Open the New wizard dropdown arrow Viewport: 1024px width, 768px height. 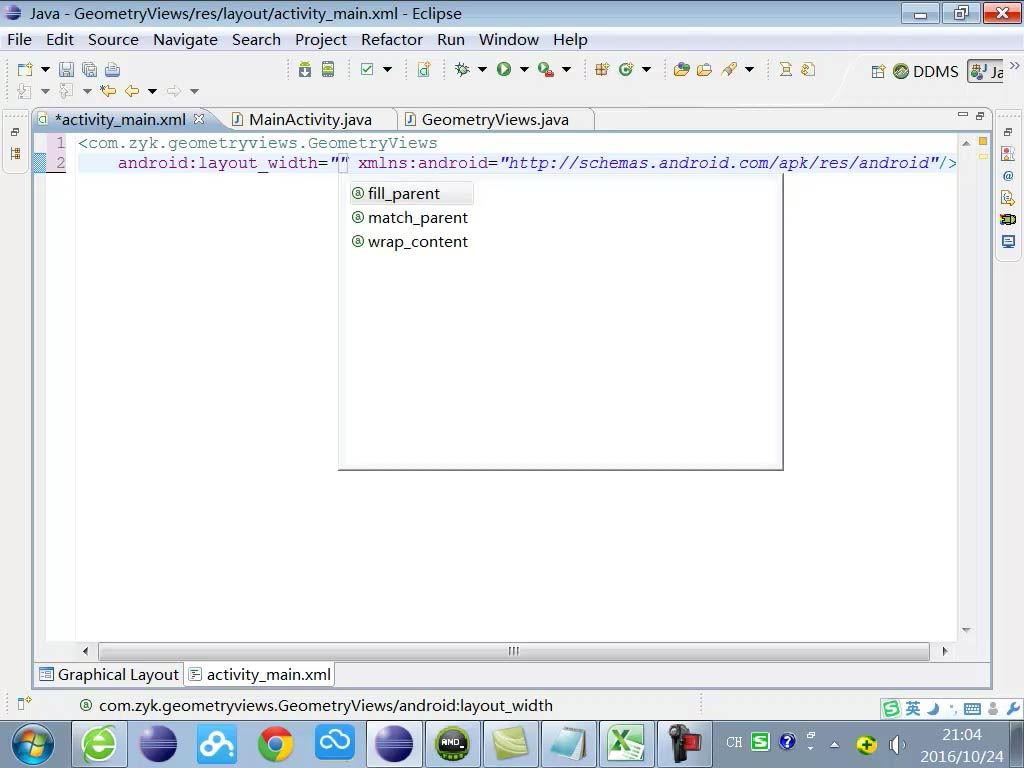[45, 69]
